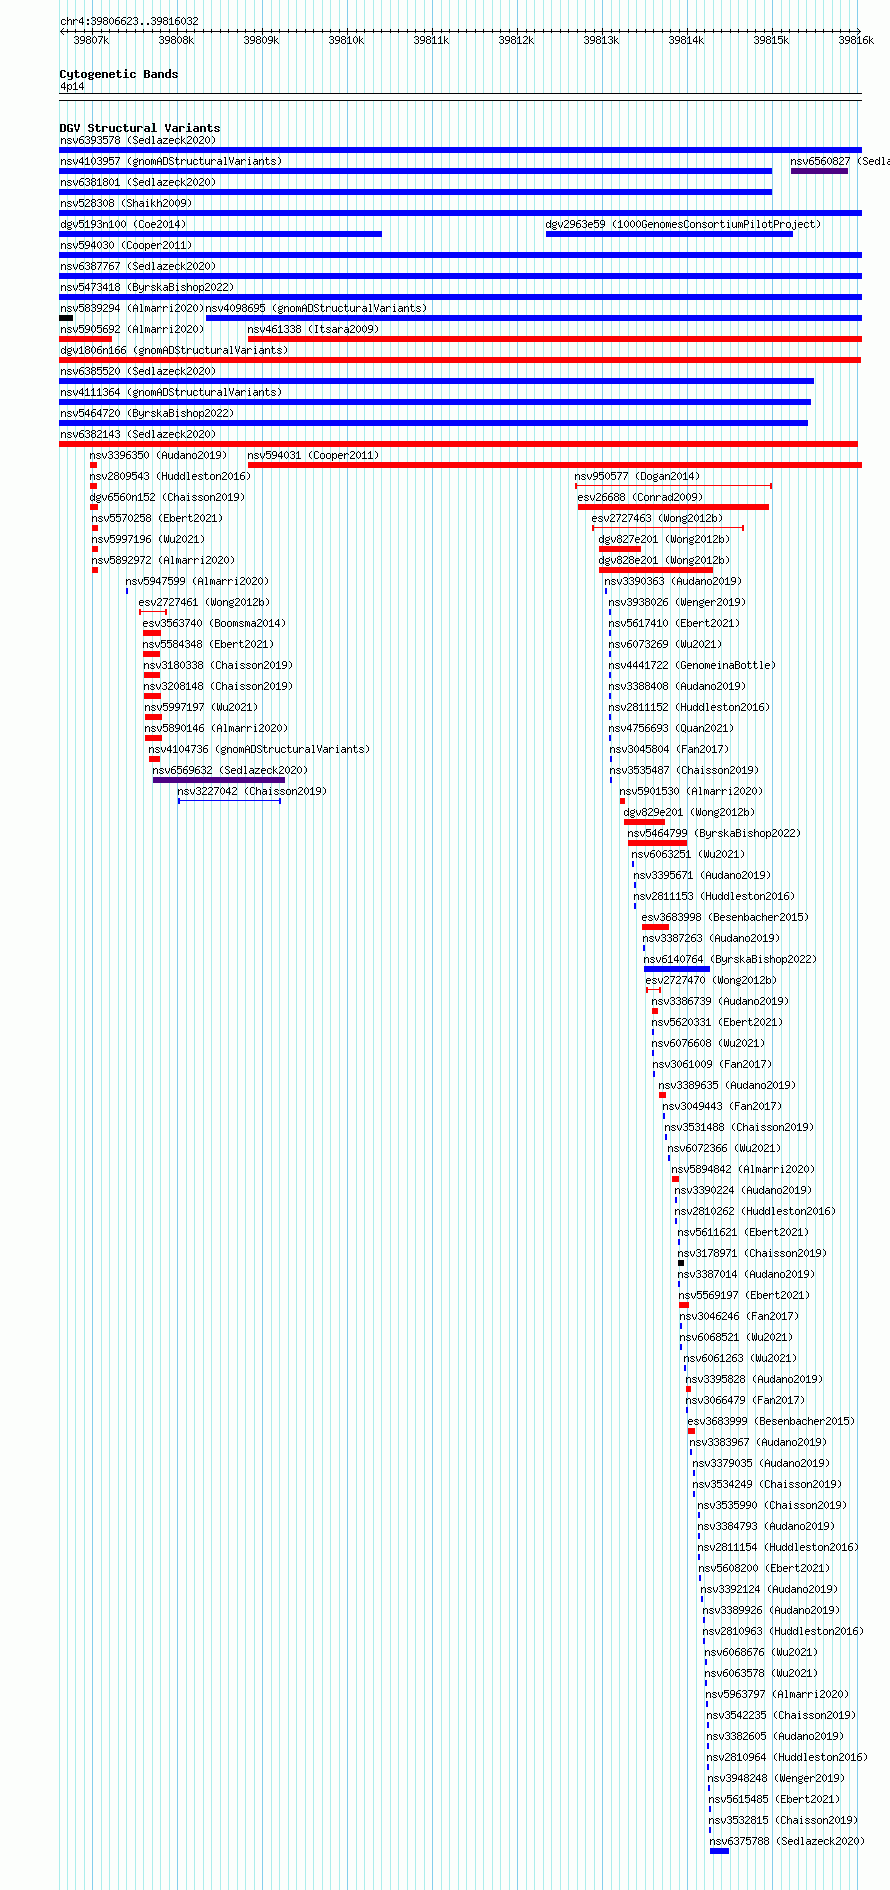This screenshot has width=890, height=1890.
Task: Select nsv6387767 (Sedlazeck2020) variant
Action: pos(137,267)
